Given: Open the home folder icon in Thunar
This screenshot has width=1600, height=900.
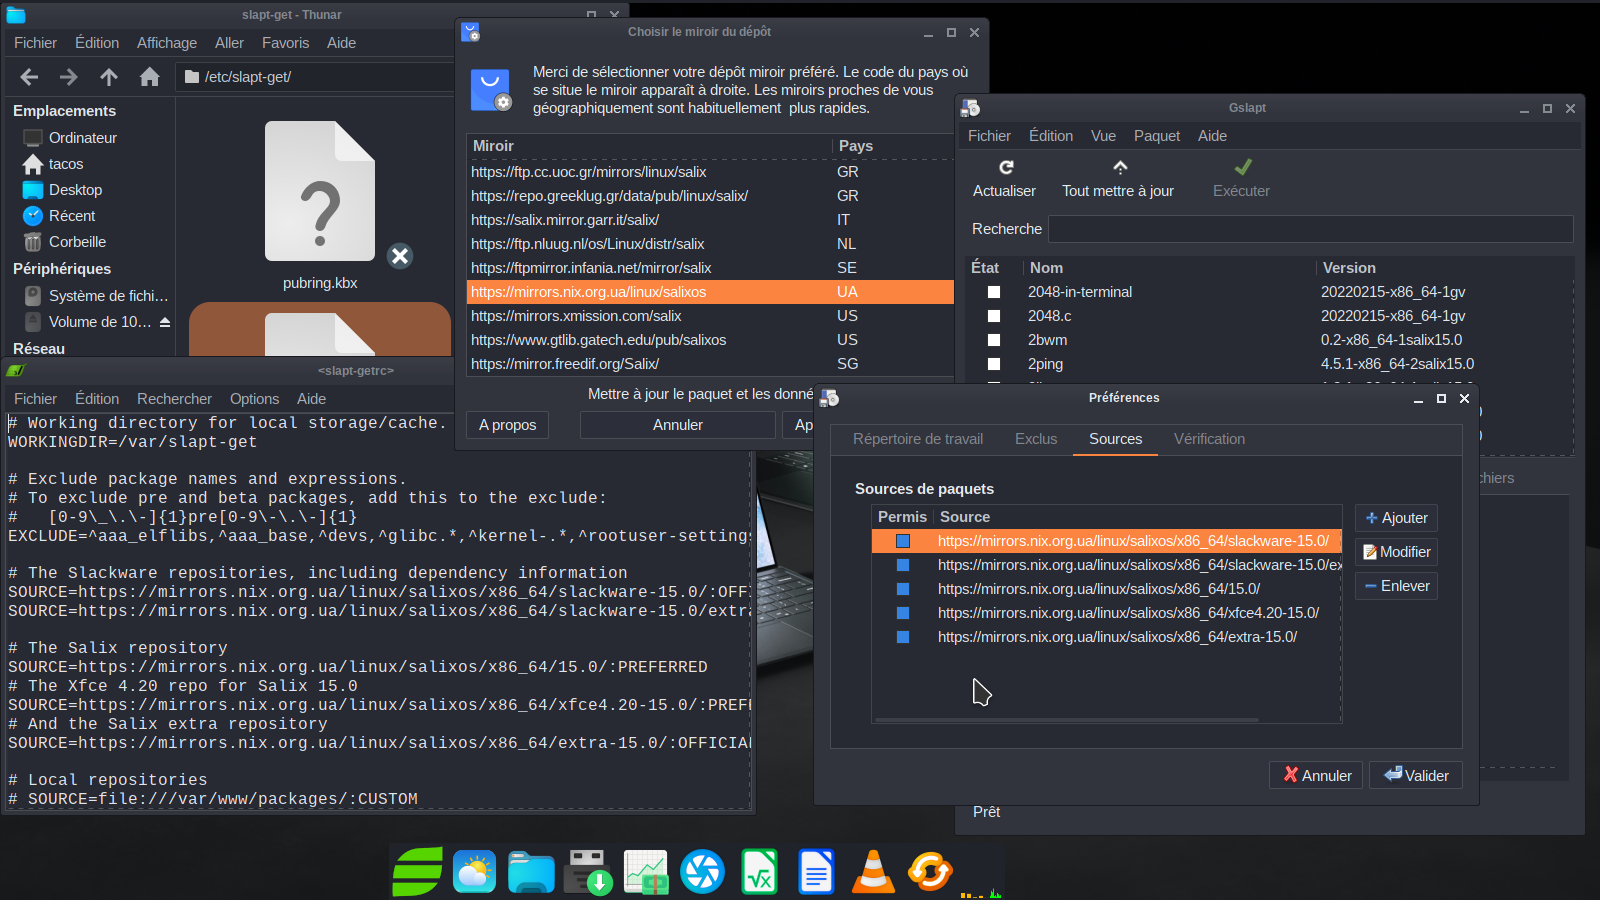Looking at the screenshot, I should [x=149, y=77].
